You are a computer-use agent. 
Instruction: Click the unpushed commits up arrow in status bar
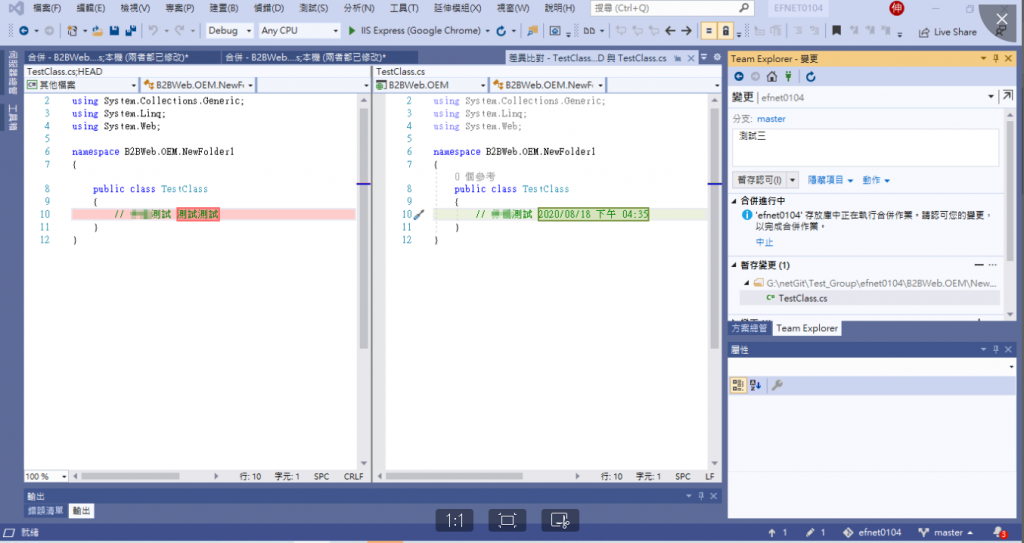point(778,533)
